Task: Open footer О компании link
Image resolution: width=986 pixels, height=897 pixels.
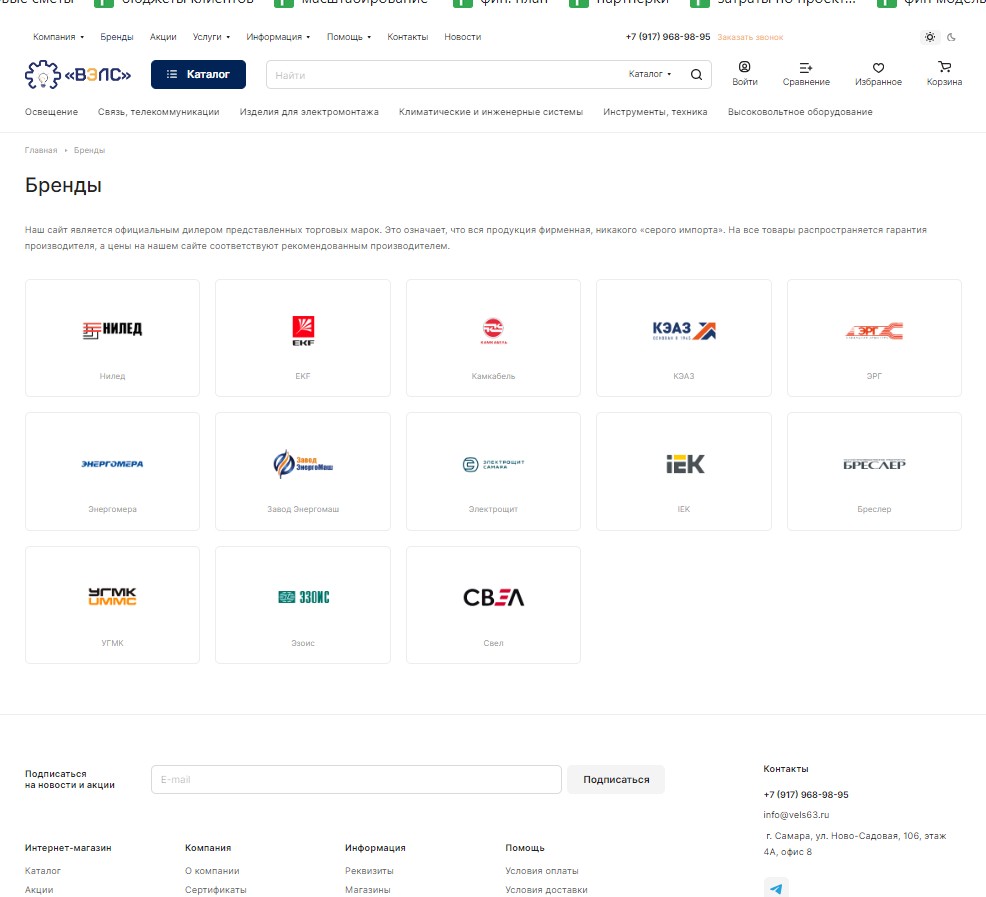Action: 212,871
